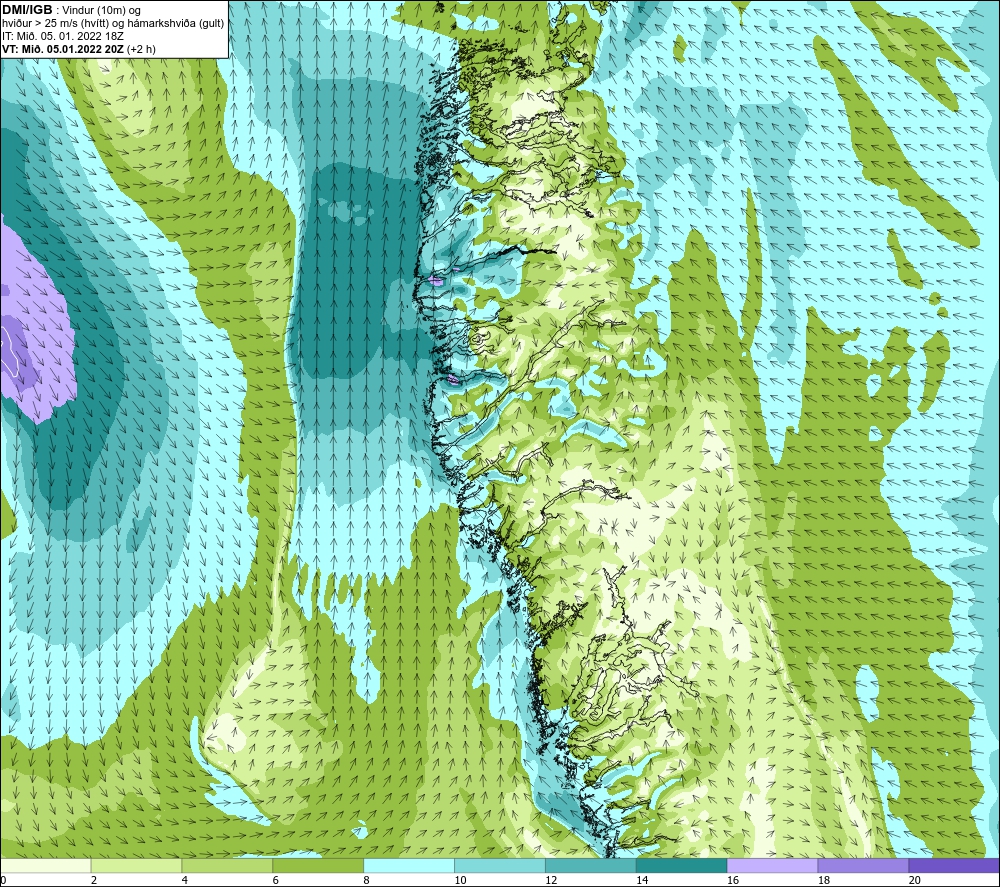The image size is (1000, 887).
Task: Click the pale cyan 8–10 m/s legend swatch
Action: tap(409, 865)
